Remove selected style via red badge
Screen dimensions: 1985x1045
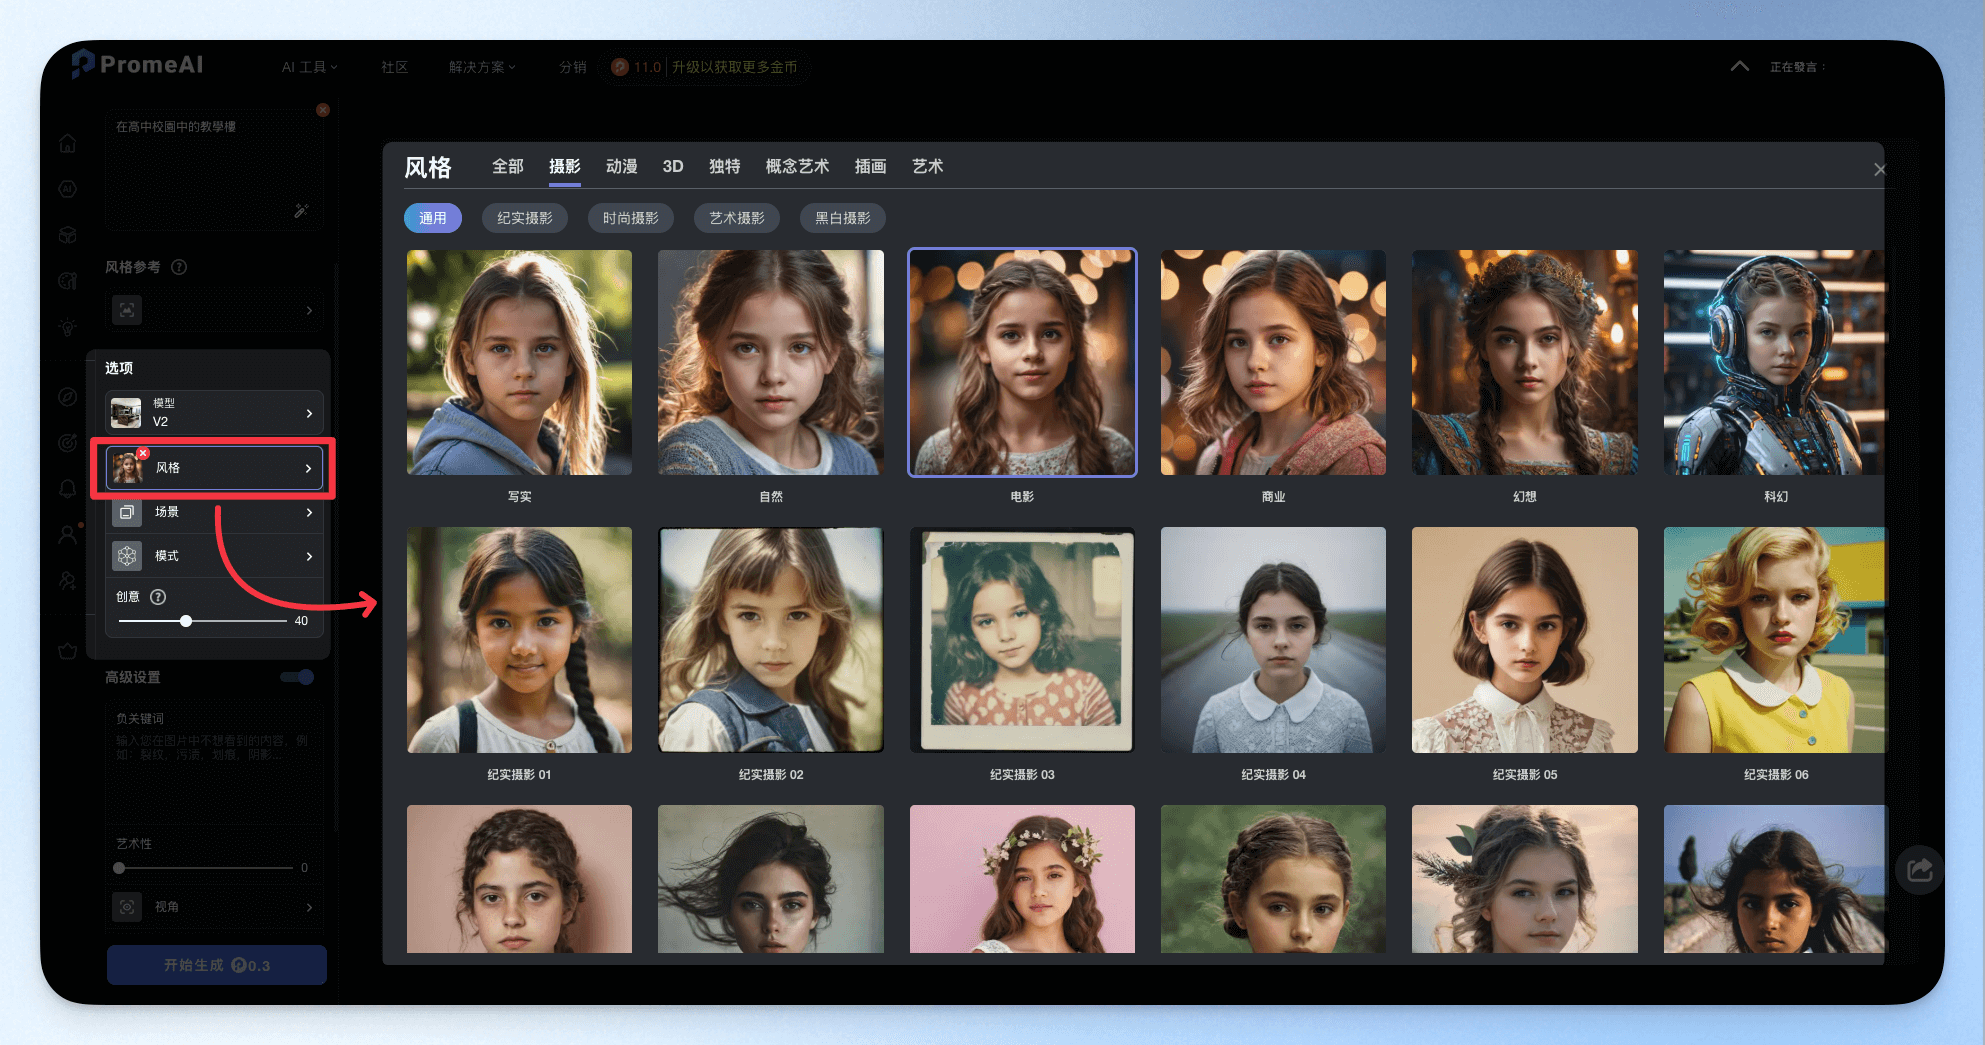[143, 454]
